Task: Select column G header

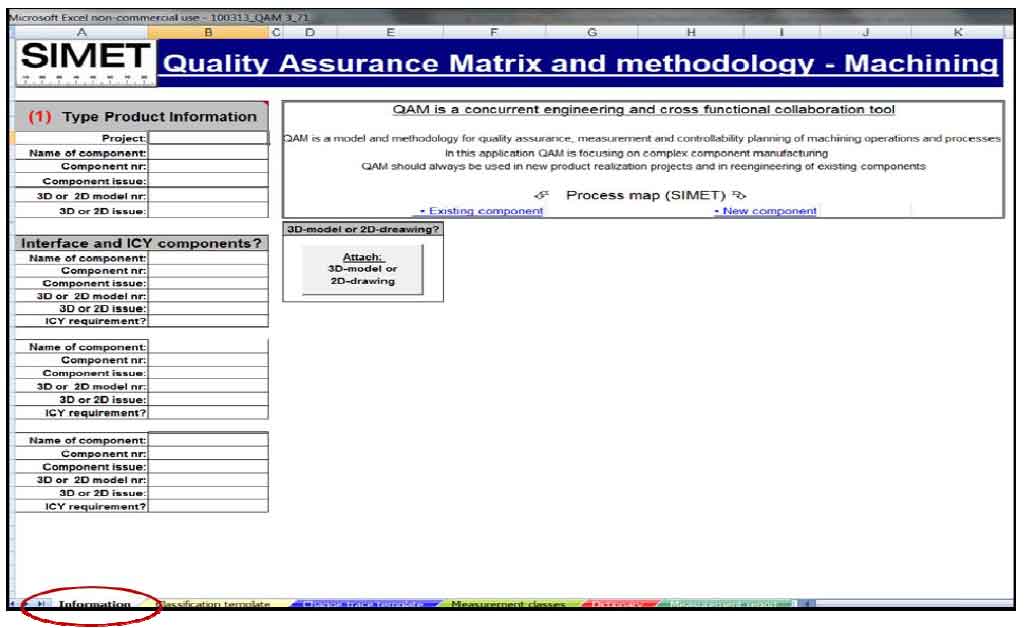Action: (x=592, y=32)
